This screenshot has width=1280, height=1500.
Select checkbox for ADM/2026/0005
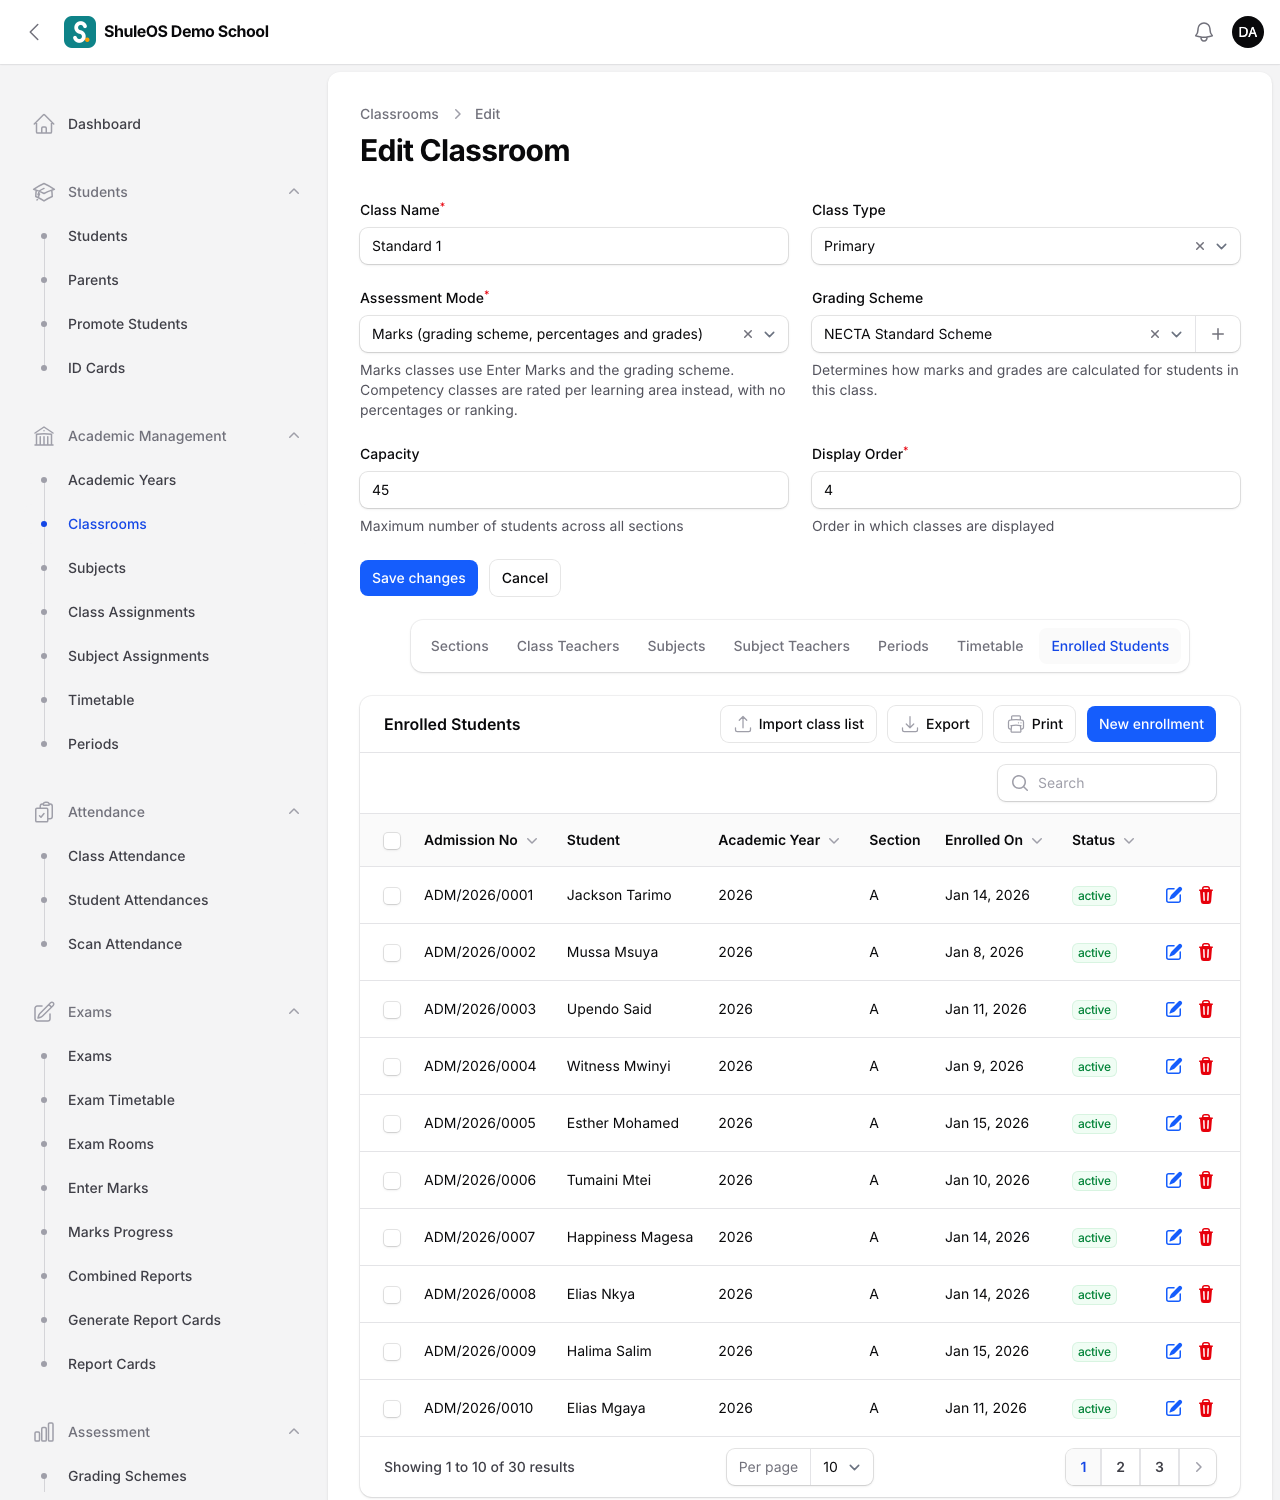coord(392,1124)
